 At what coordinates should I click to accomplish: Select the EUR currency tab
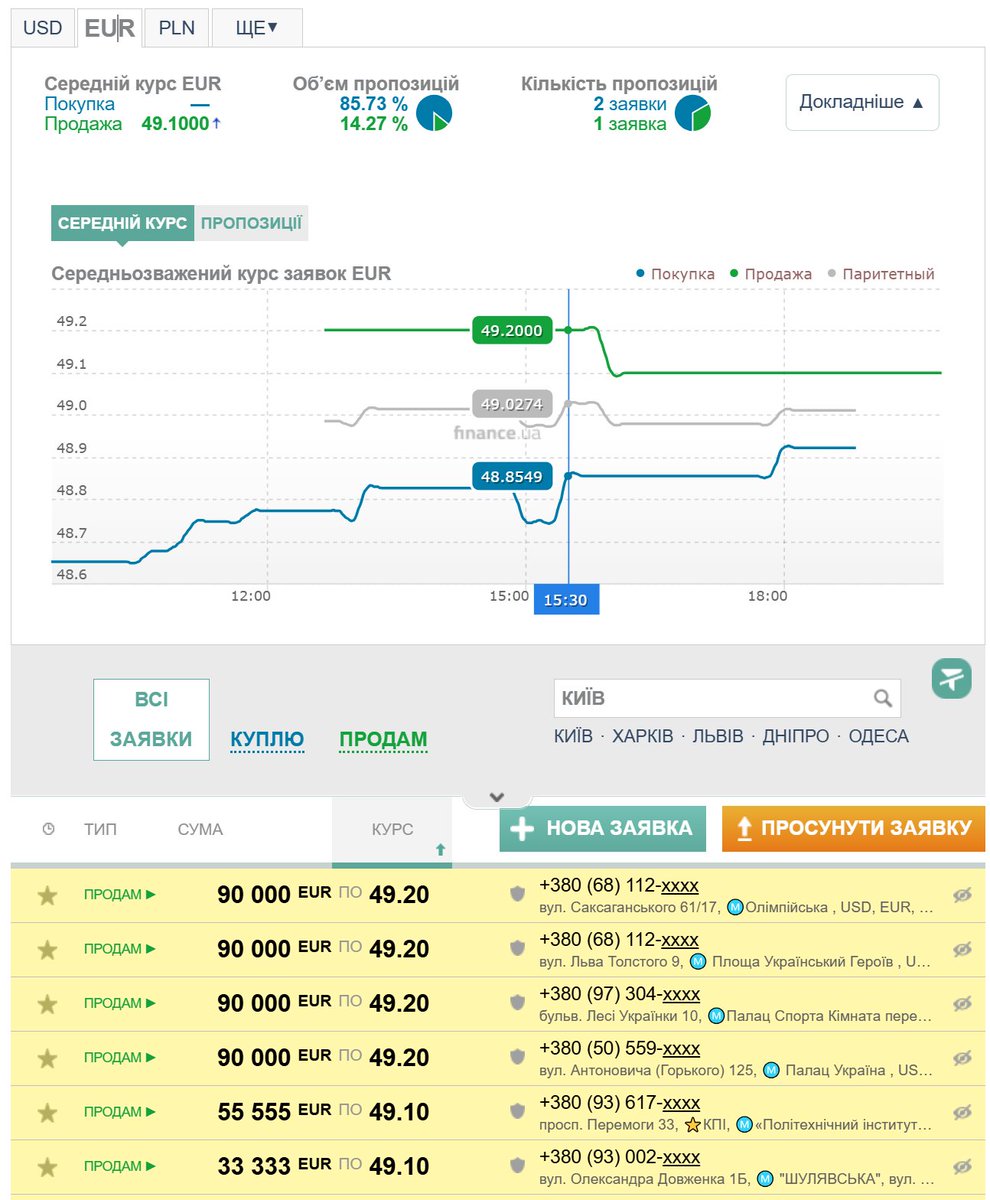(109, 28)
